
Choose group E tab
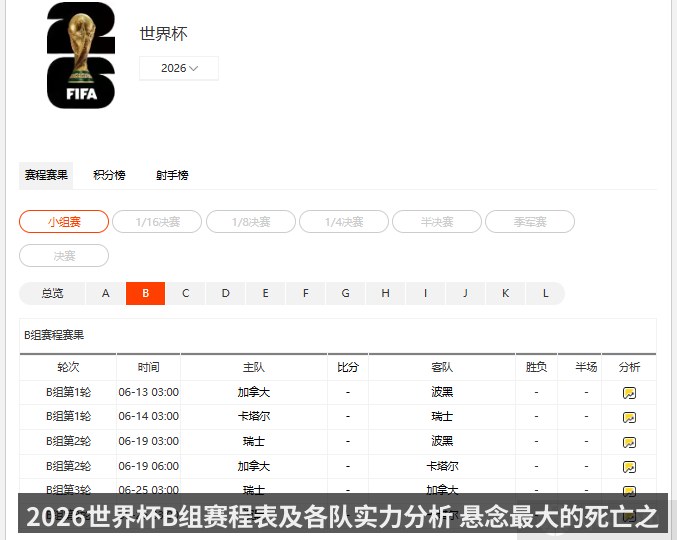point(266,294)
